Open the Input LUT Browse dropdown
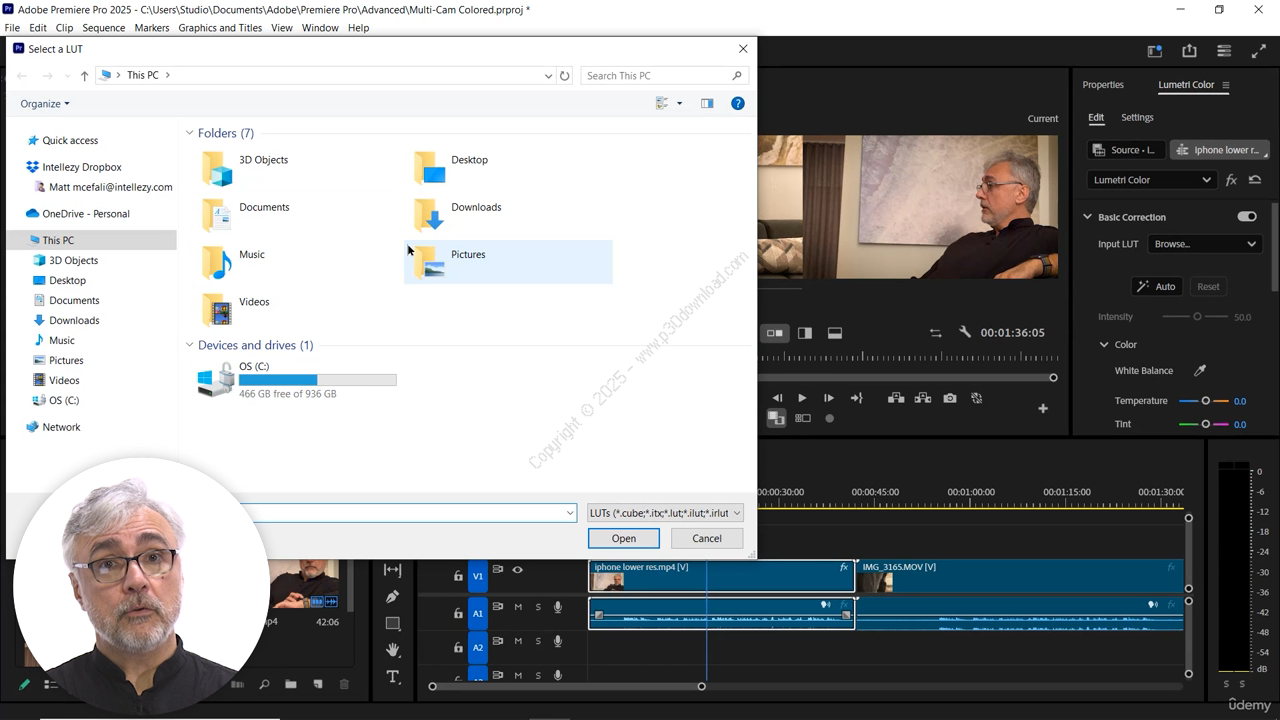The image size is (1280, 720). click(x=1204, y=244)
